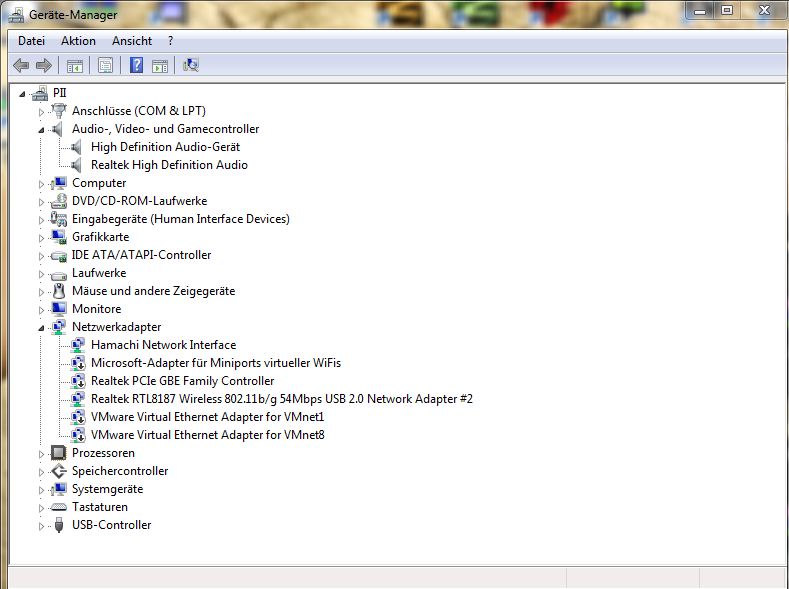This screenshot has width=789, height=589.
Task: Select the Eingabegeräte (Human Interface Devices) label
Action: tap(181, 219)
